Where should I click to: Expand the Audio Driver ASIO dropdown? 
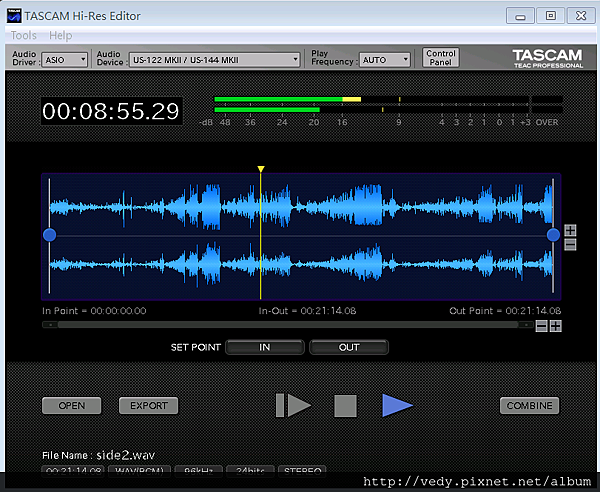tap(64, 60)
